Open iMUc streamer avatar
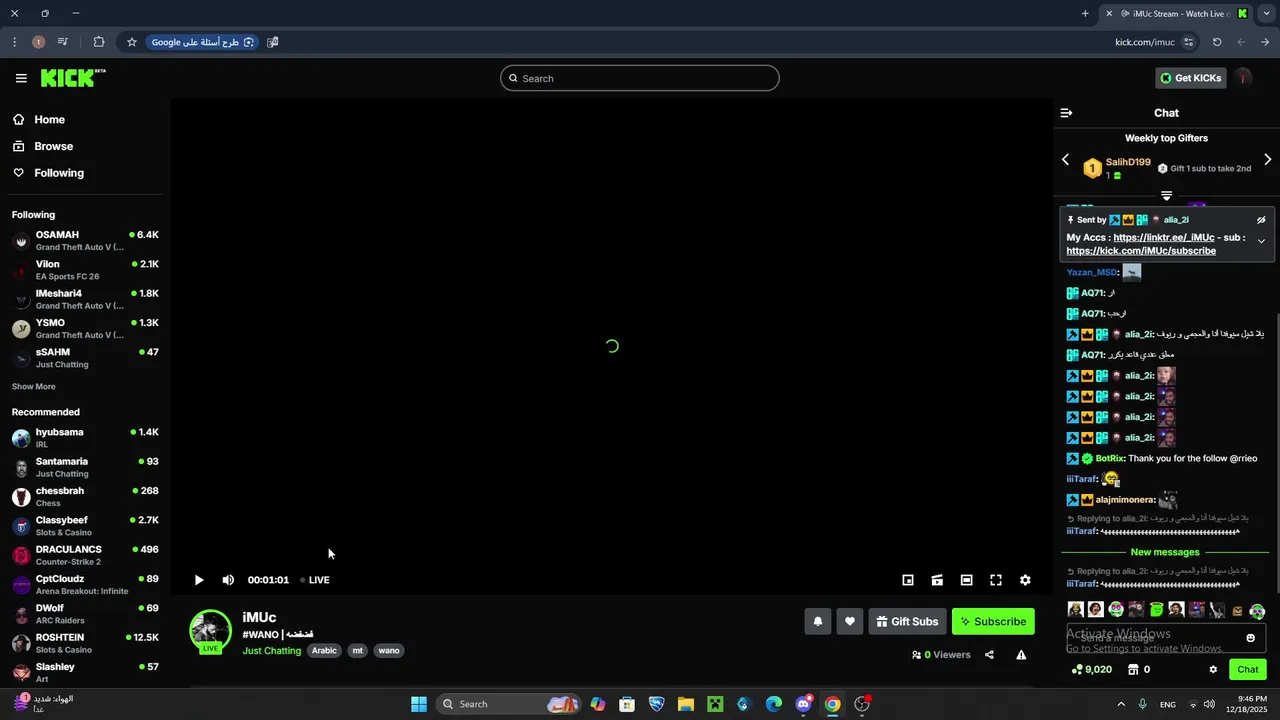Image resolution: width=1280 pixels, height=720 pixels. click(210, 631)
